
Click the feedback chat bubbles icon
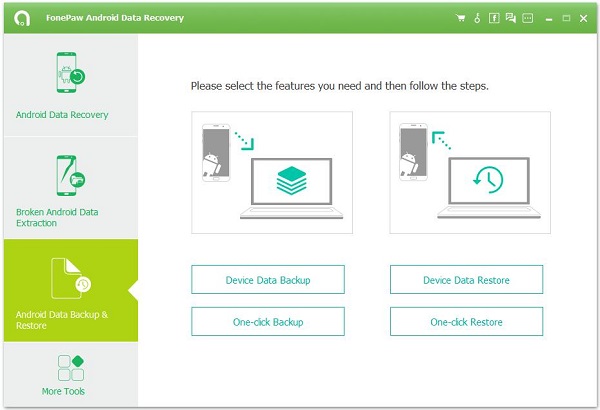(510, 18)
